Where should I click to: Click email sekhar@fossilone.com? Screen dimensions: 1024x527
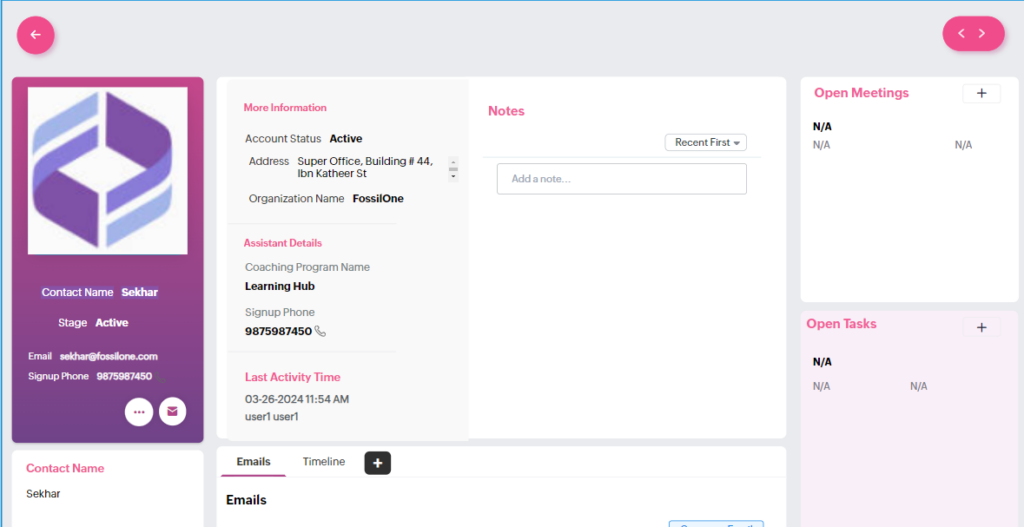(x=108, y=357)
